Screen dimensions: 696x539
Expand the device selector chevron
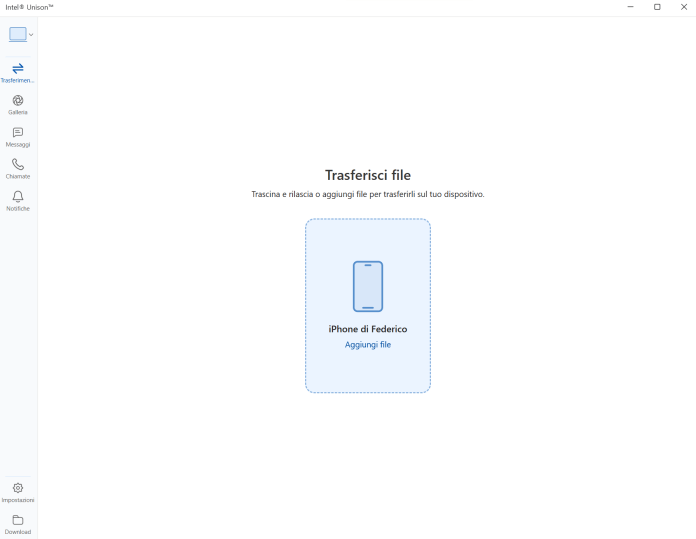(x=31, y=35)
